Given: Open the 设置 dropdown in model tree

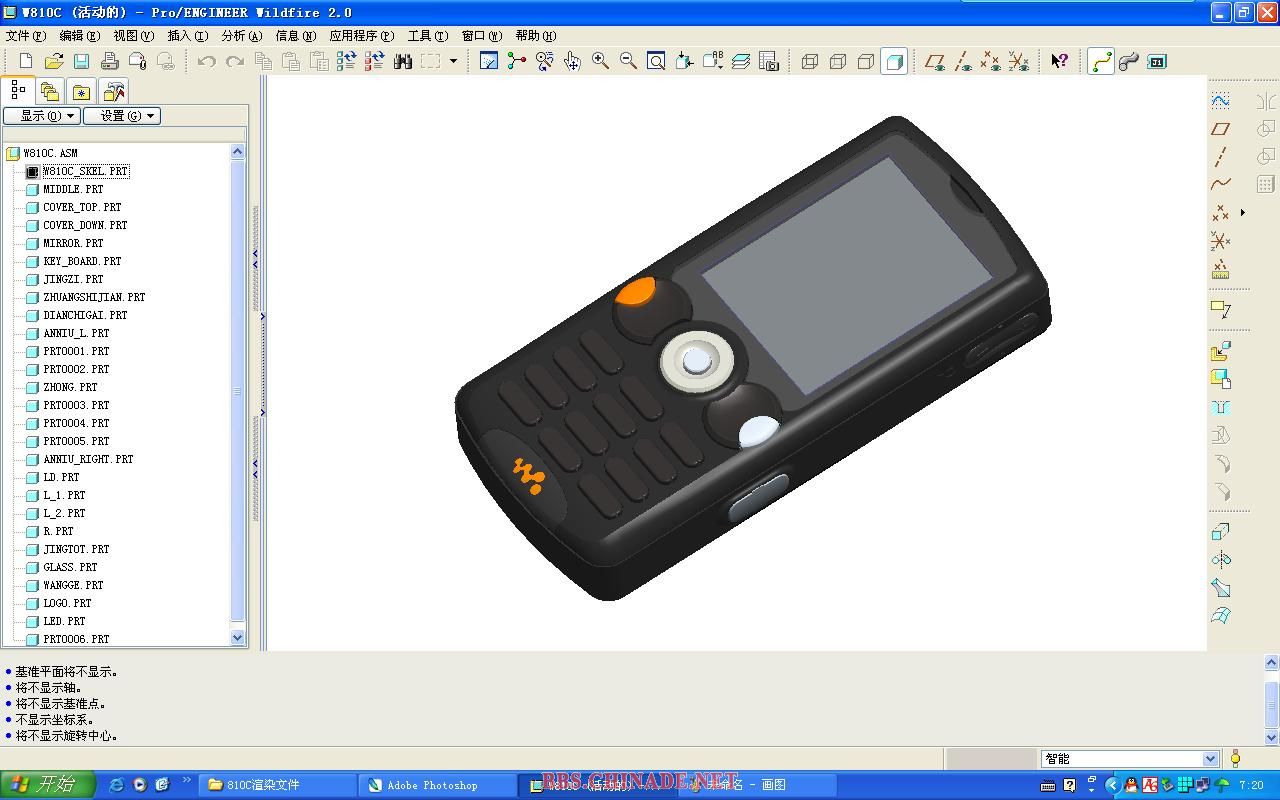Looking at the screenshot, I should pyautogui.click(x=122, y=116).
